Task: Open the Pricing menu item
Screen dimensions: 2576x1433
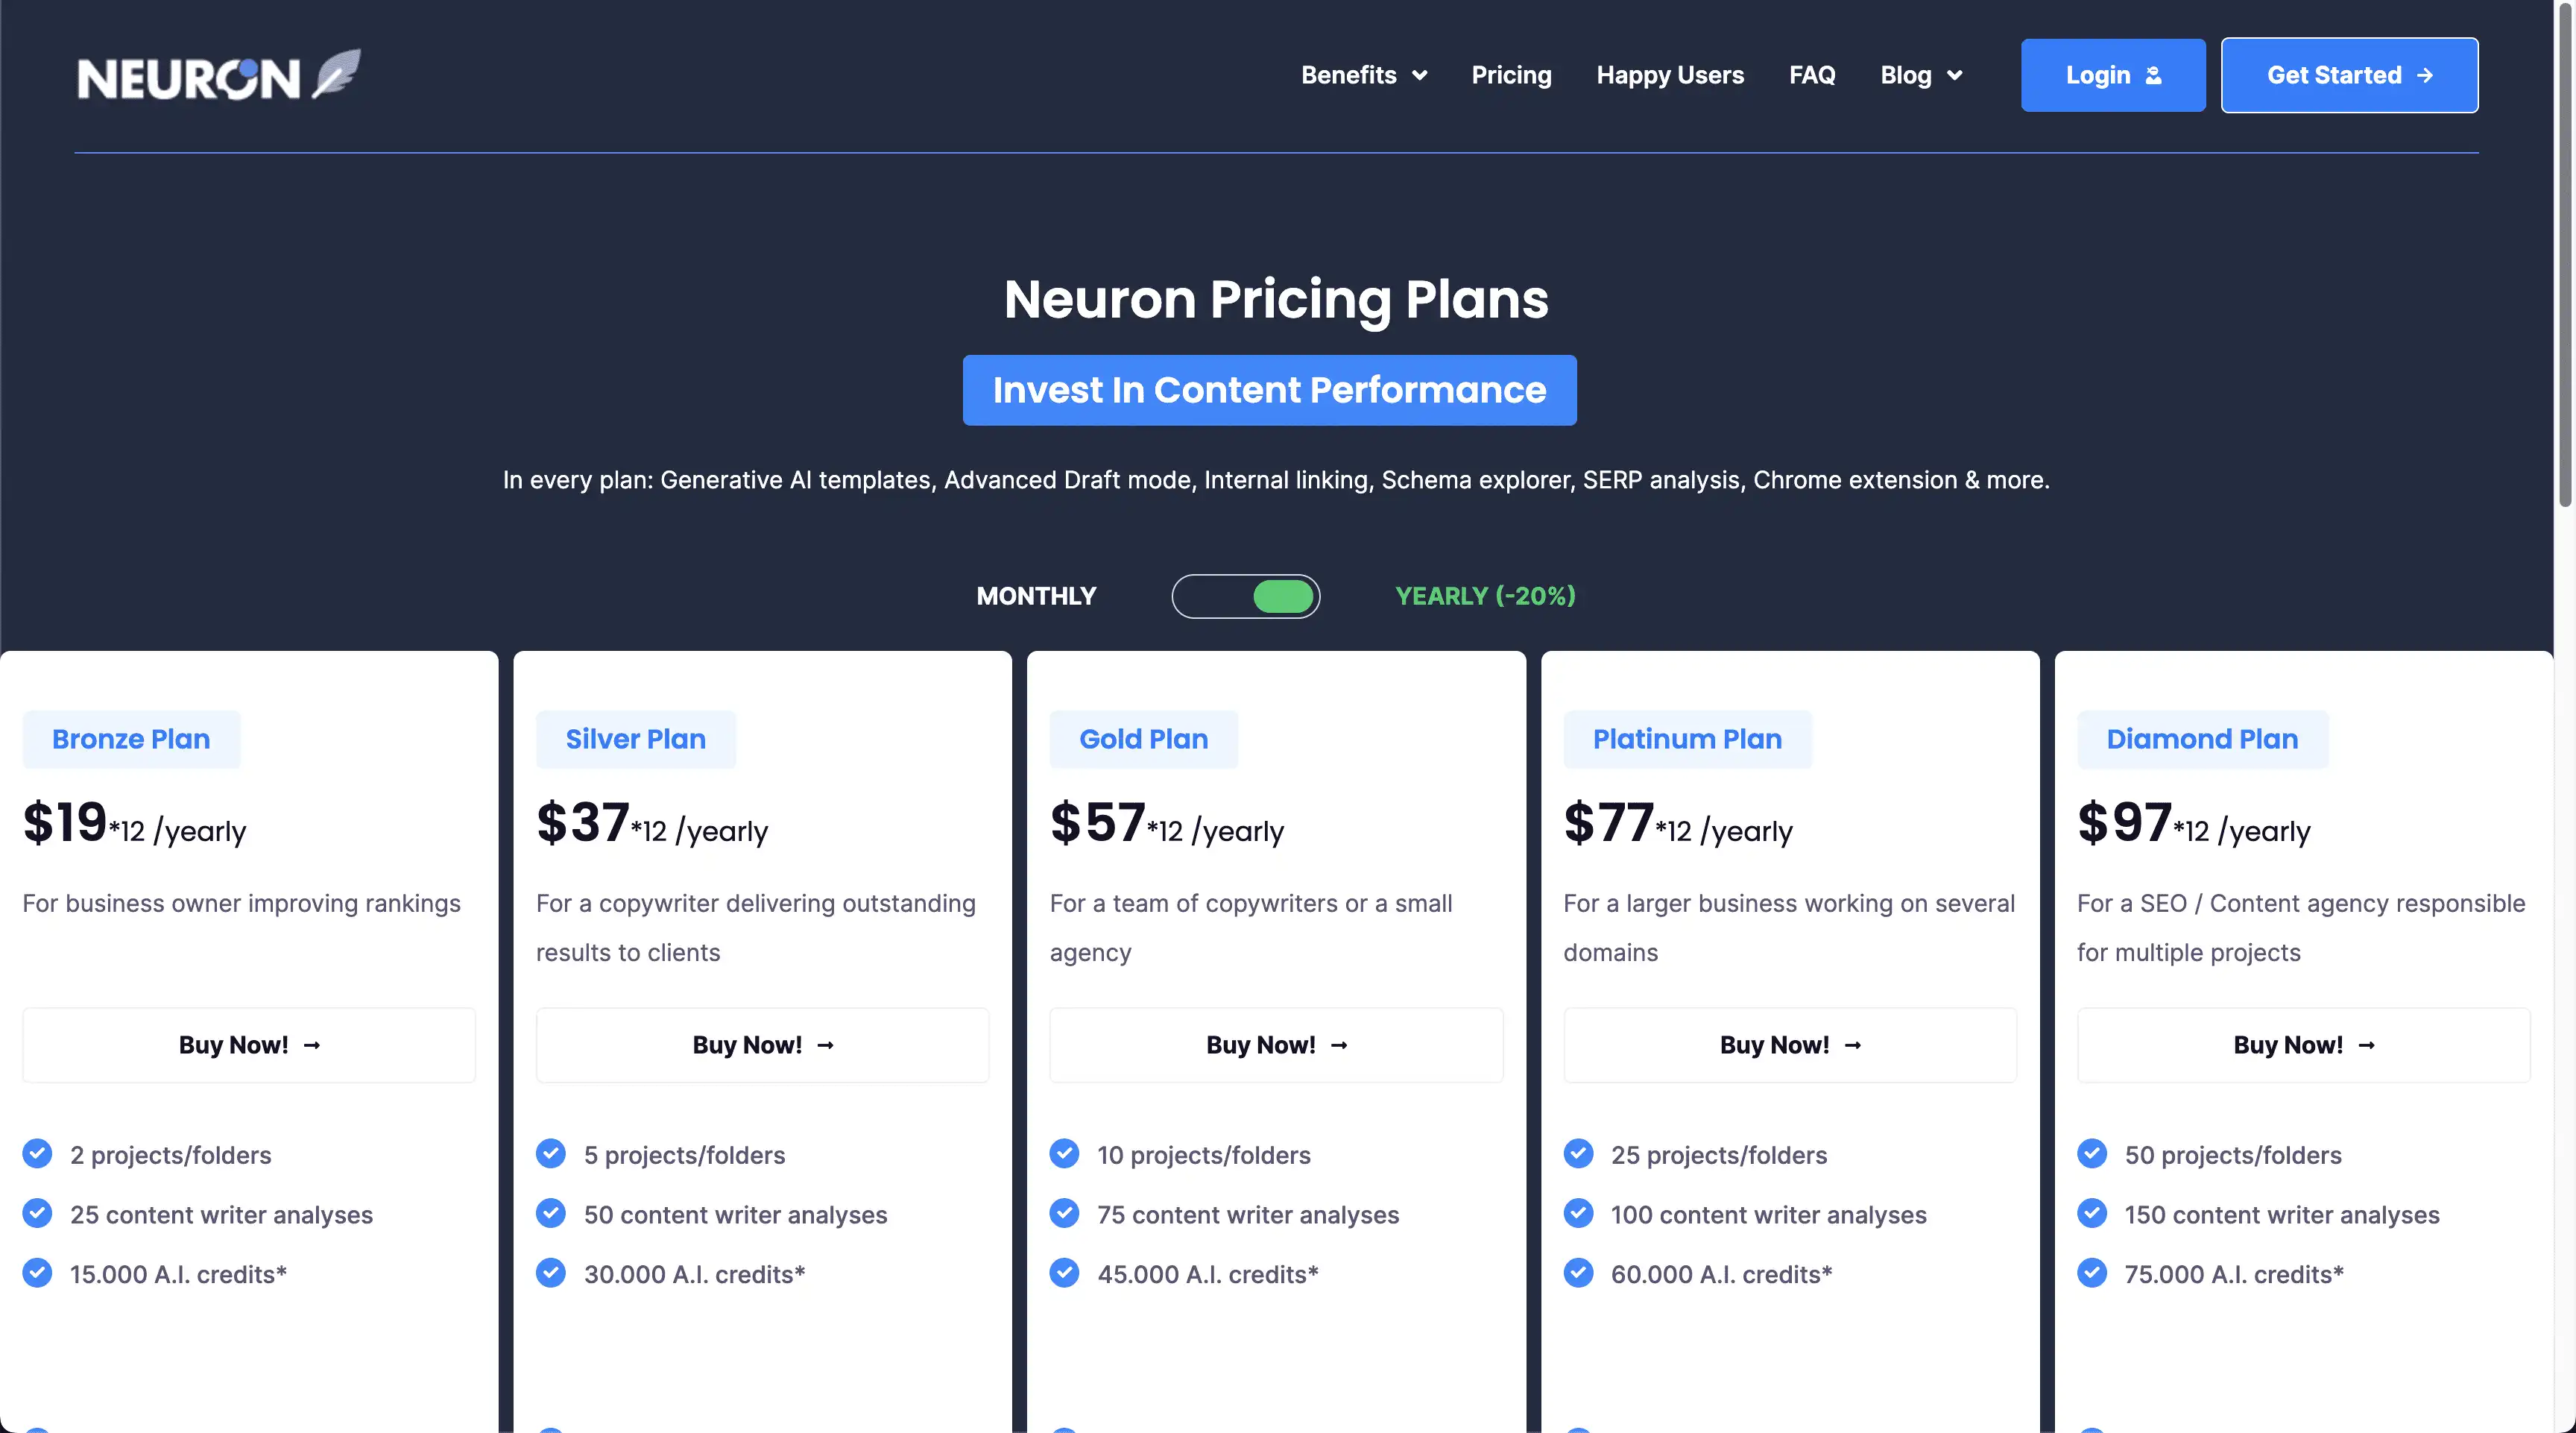Action: (x=1511, y=76)
